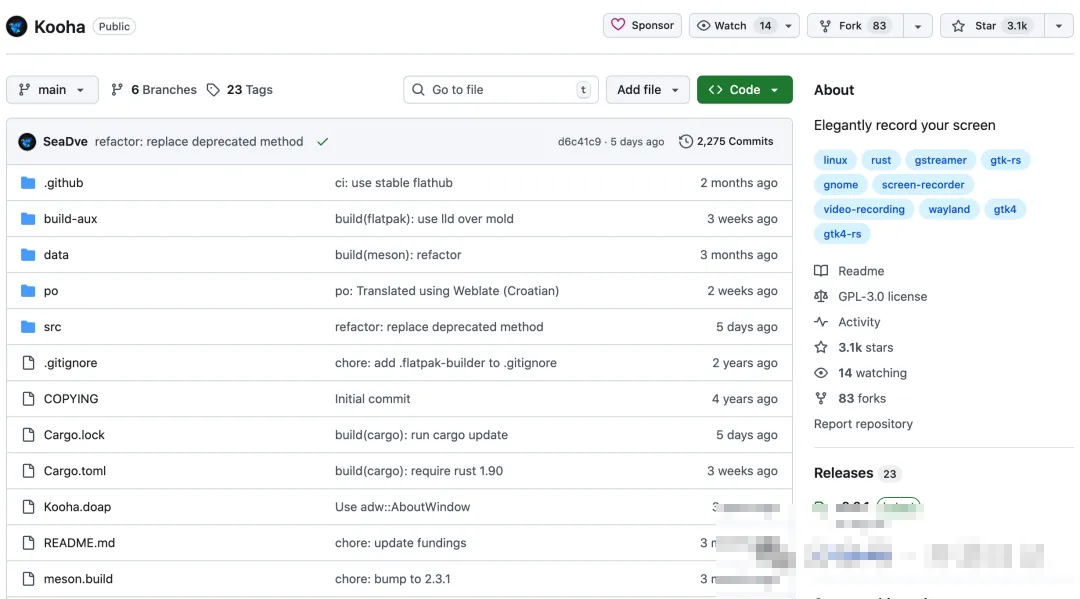Open commit po: Translated using Weblate (Croatian)
Screen dimensions: 1080x599
[446, 291]
